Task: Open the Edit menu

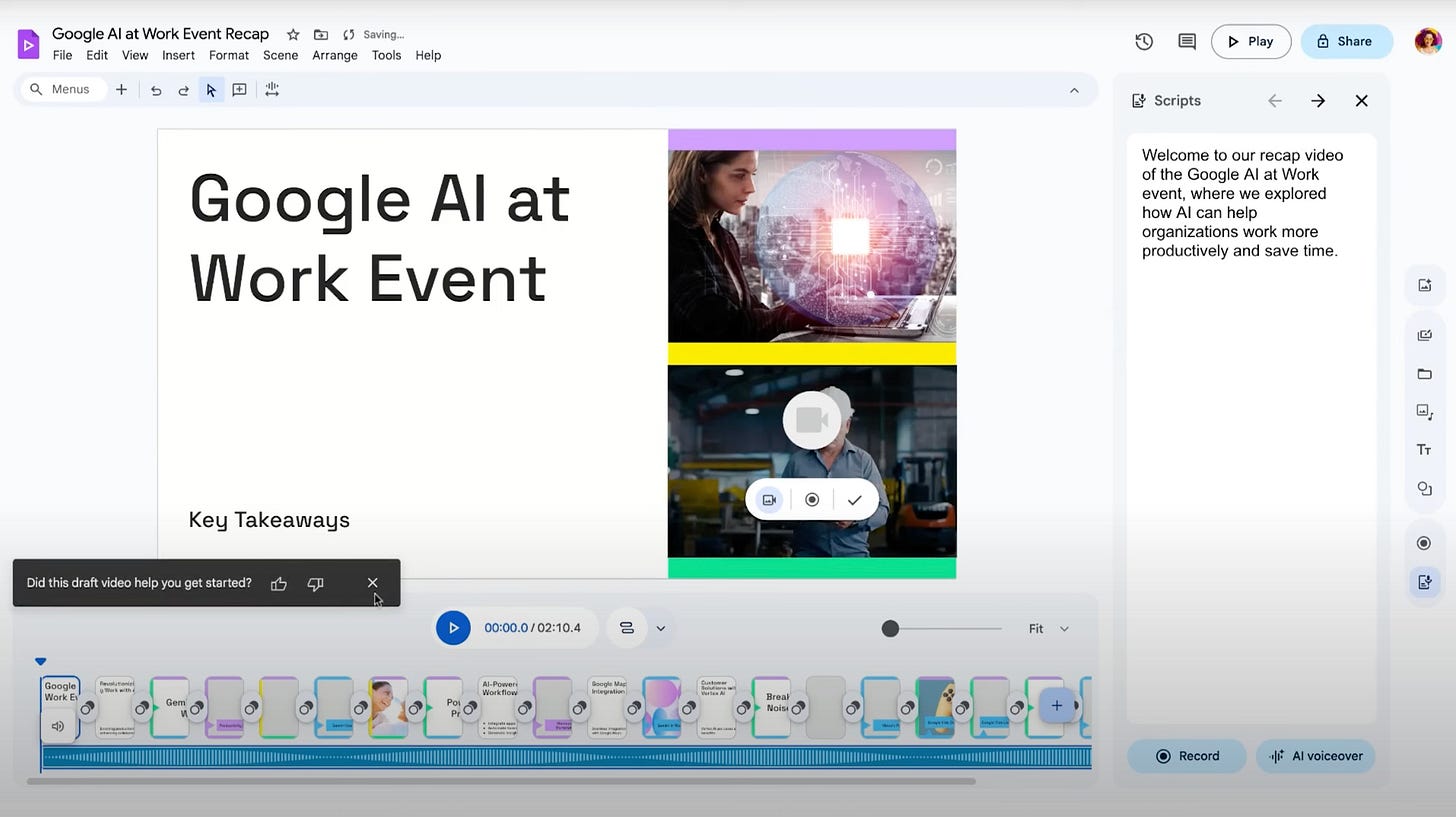Action: (x=97, y=56)
